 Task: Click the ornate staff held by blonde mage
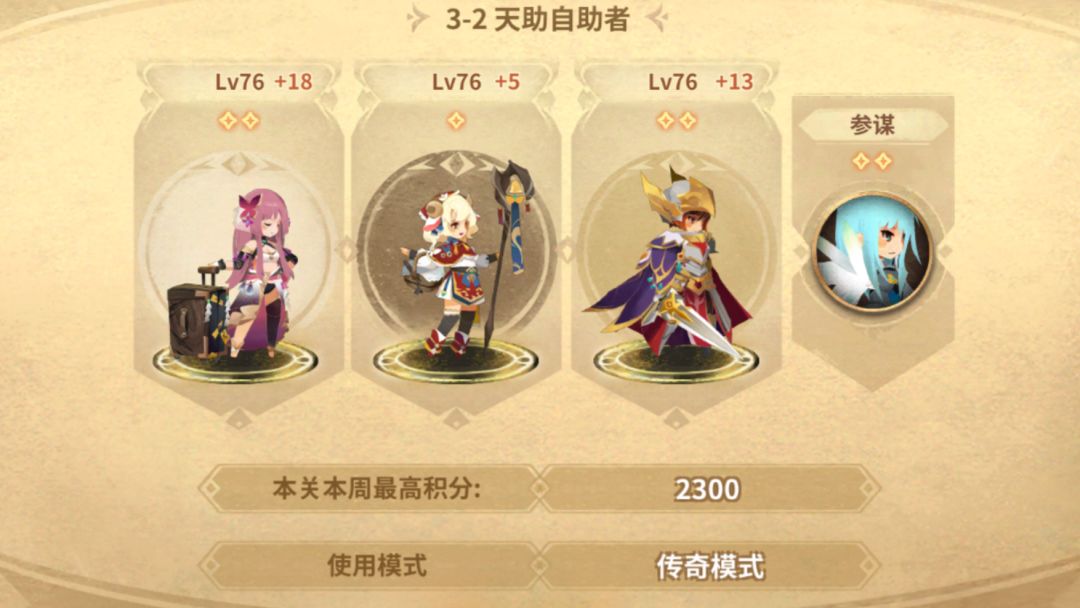tap(508, 248)
